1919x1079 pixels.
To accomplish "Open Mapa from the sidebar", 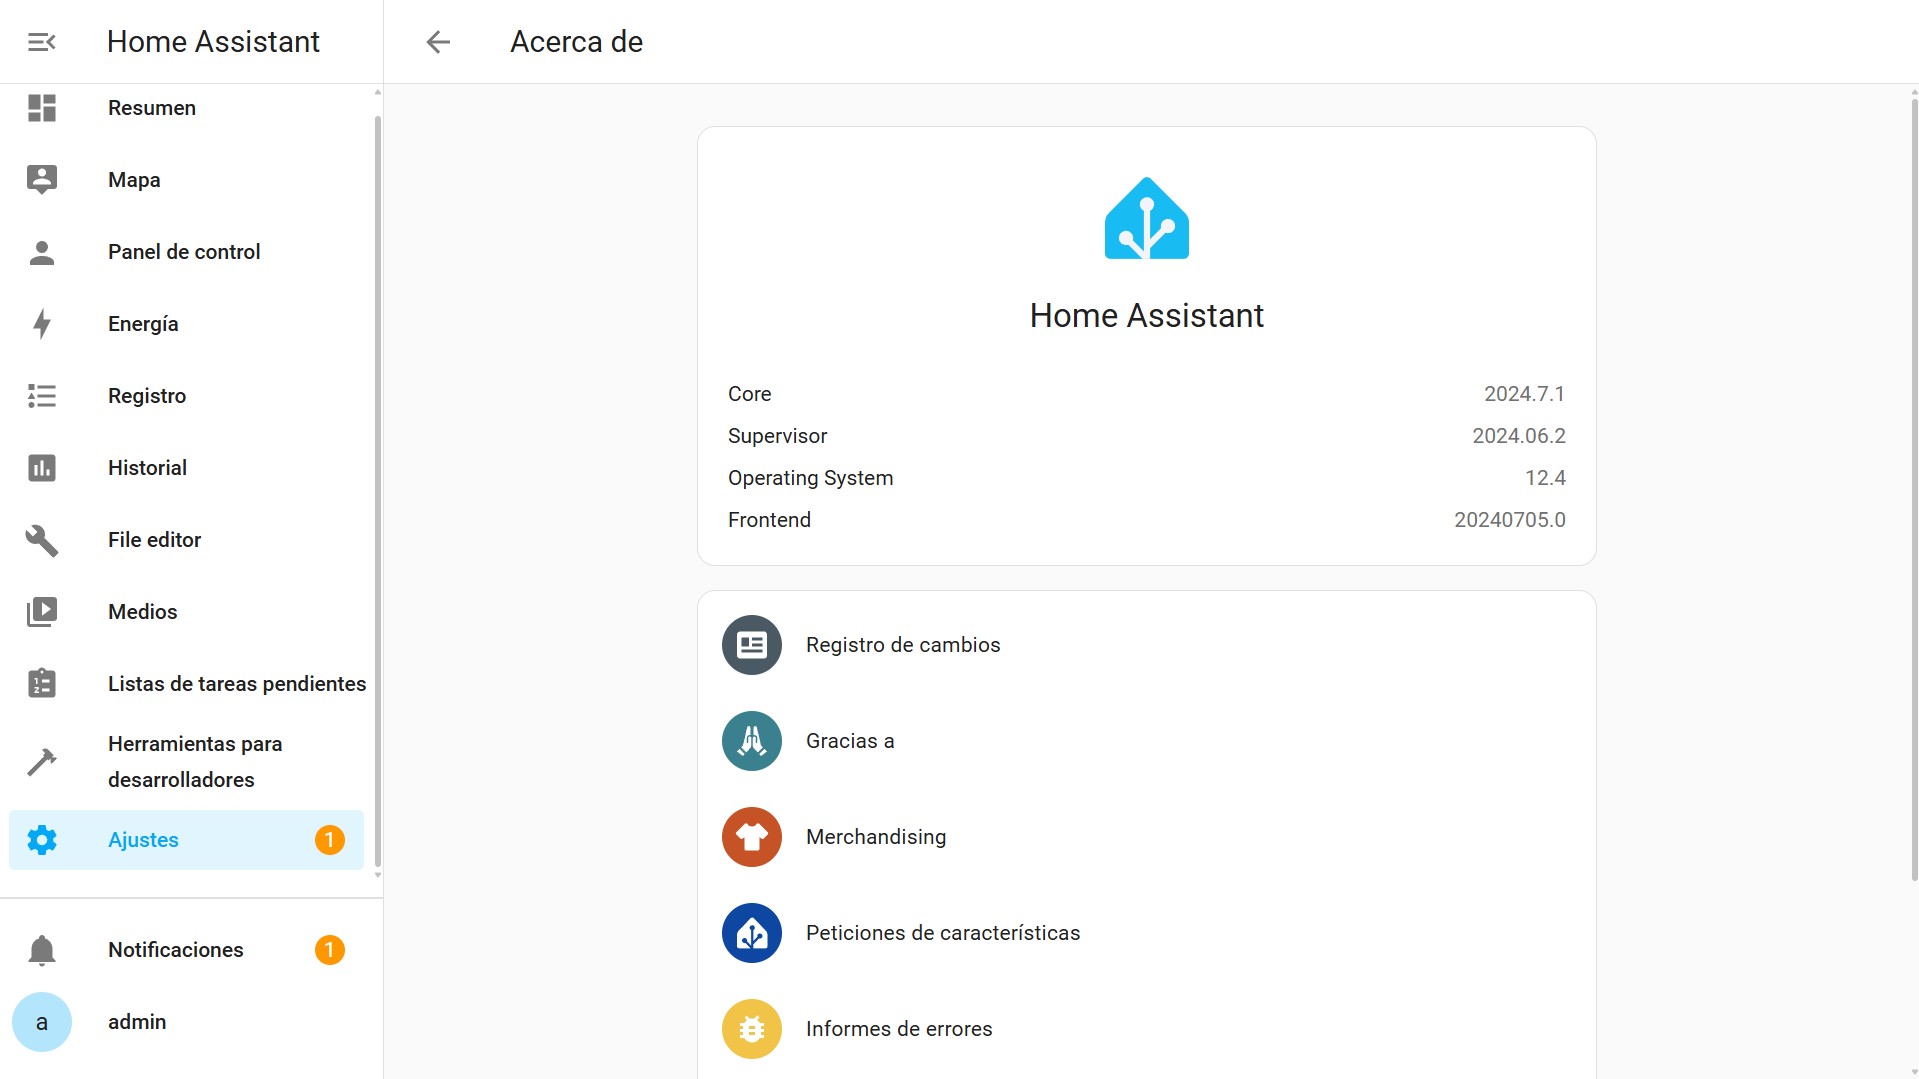I will [134, 180].
